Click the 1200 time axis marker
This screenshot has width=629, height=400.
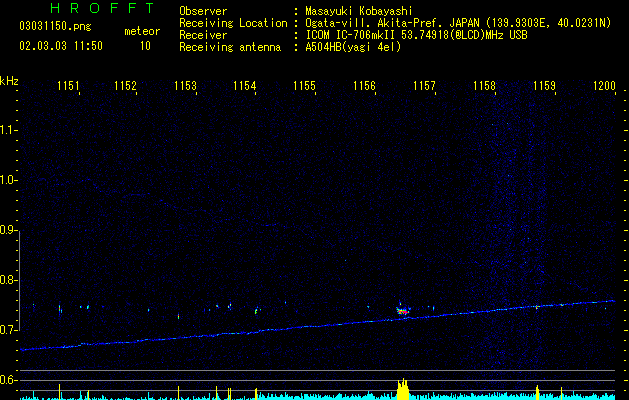point(604,85)
